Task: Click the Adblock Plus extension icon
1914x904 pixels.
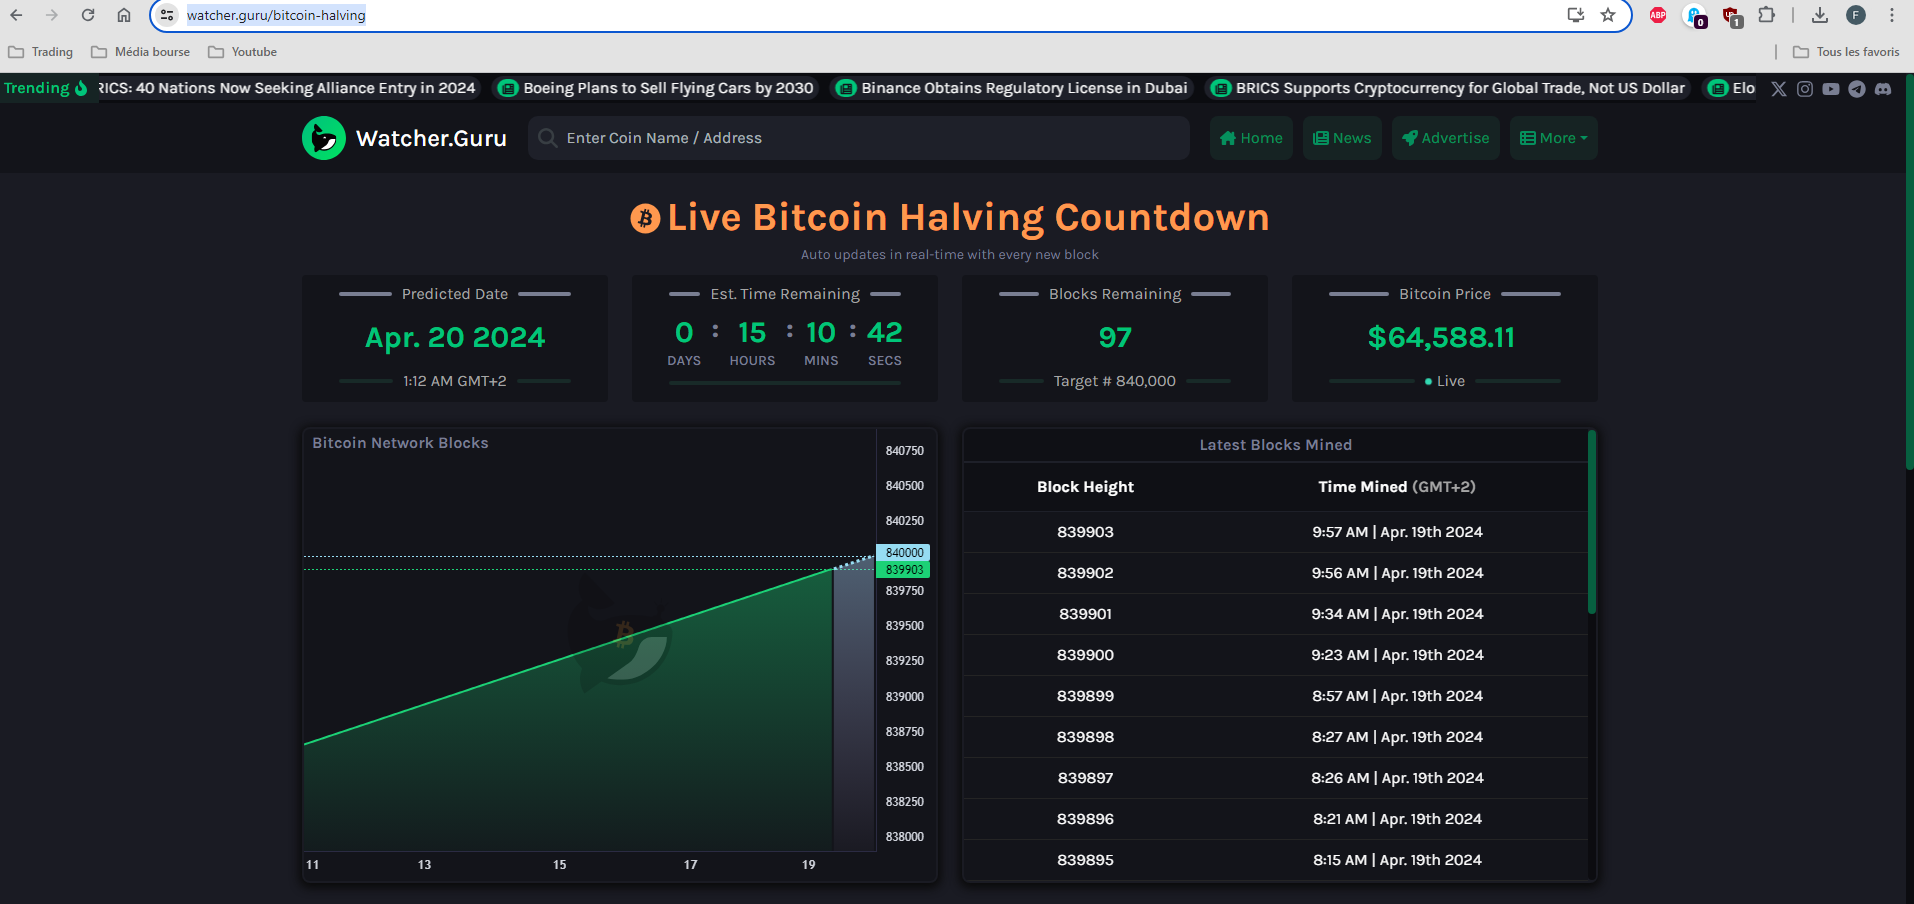Action: click(x=1658, y=15)
